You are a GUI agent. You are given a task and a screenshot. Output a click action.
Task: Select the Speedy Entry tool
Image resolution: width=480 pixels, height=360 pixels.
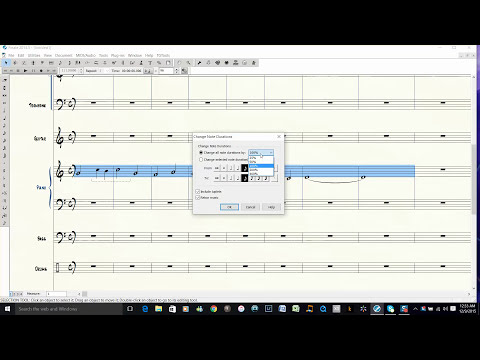pos(69,63)
